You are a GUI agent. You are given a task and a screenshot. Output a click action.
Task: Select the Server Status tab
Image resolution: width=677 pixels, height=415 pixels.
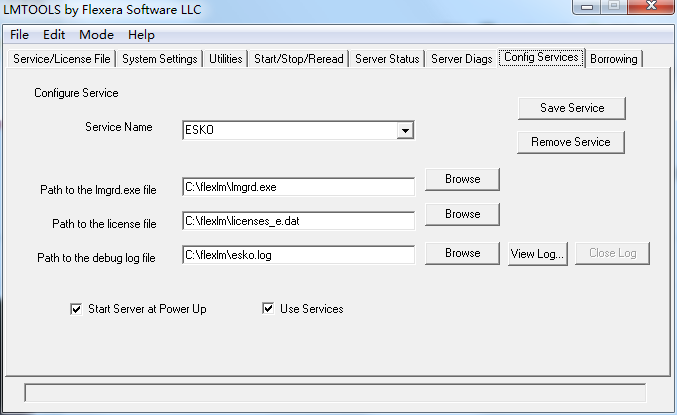(387, 59)
